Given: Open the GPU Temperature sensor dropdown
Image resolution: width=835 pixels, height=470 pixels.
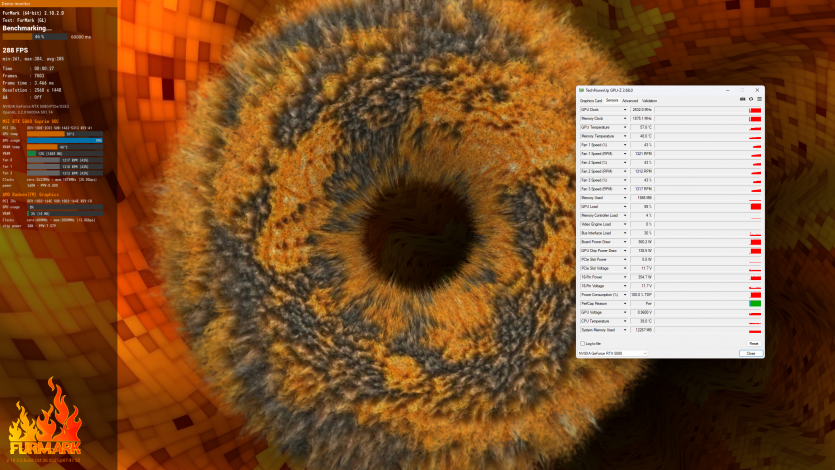Looking at the screenshot, I should click(625, 127).
